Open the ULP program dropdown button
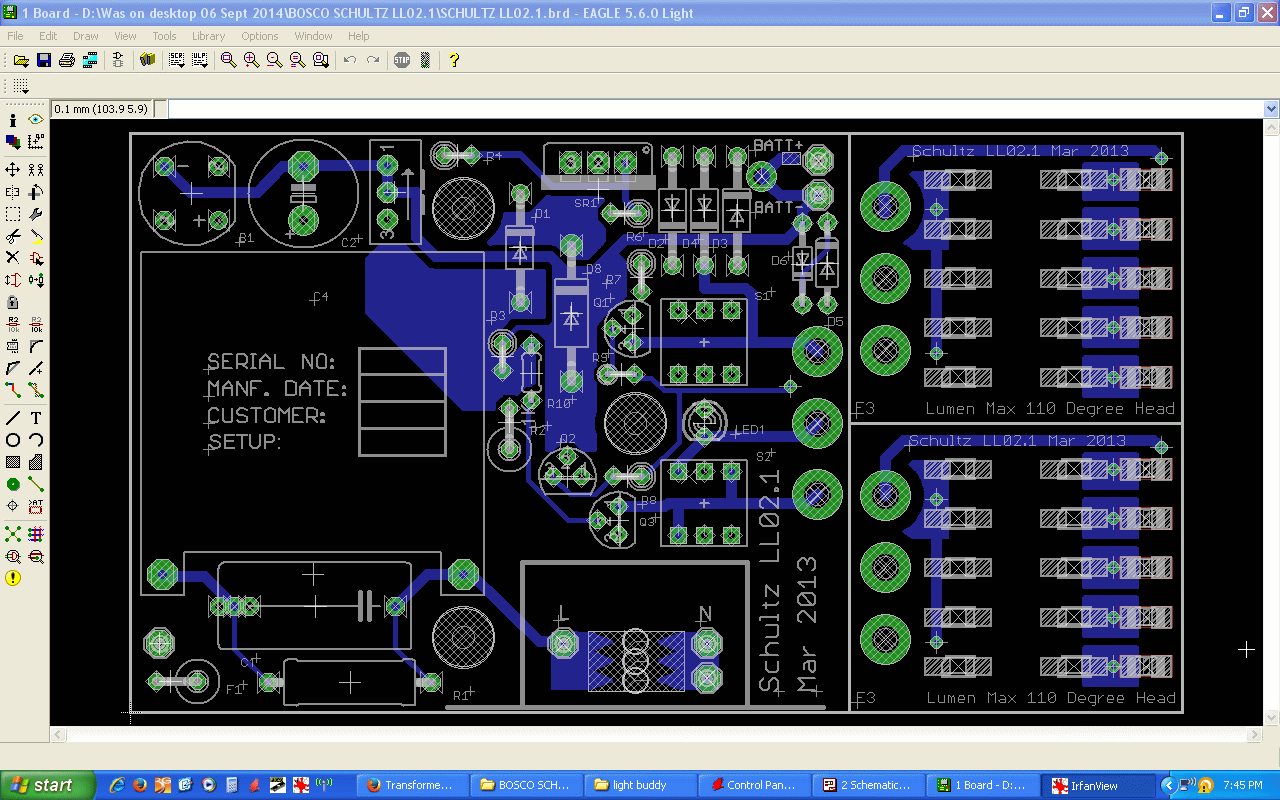This screenshot has width=1280, height=800. pyautogui.click(x=200, y=60)
